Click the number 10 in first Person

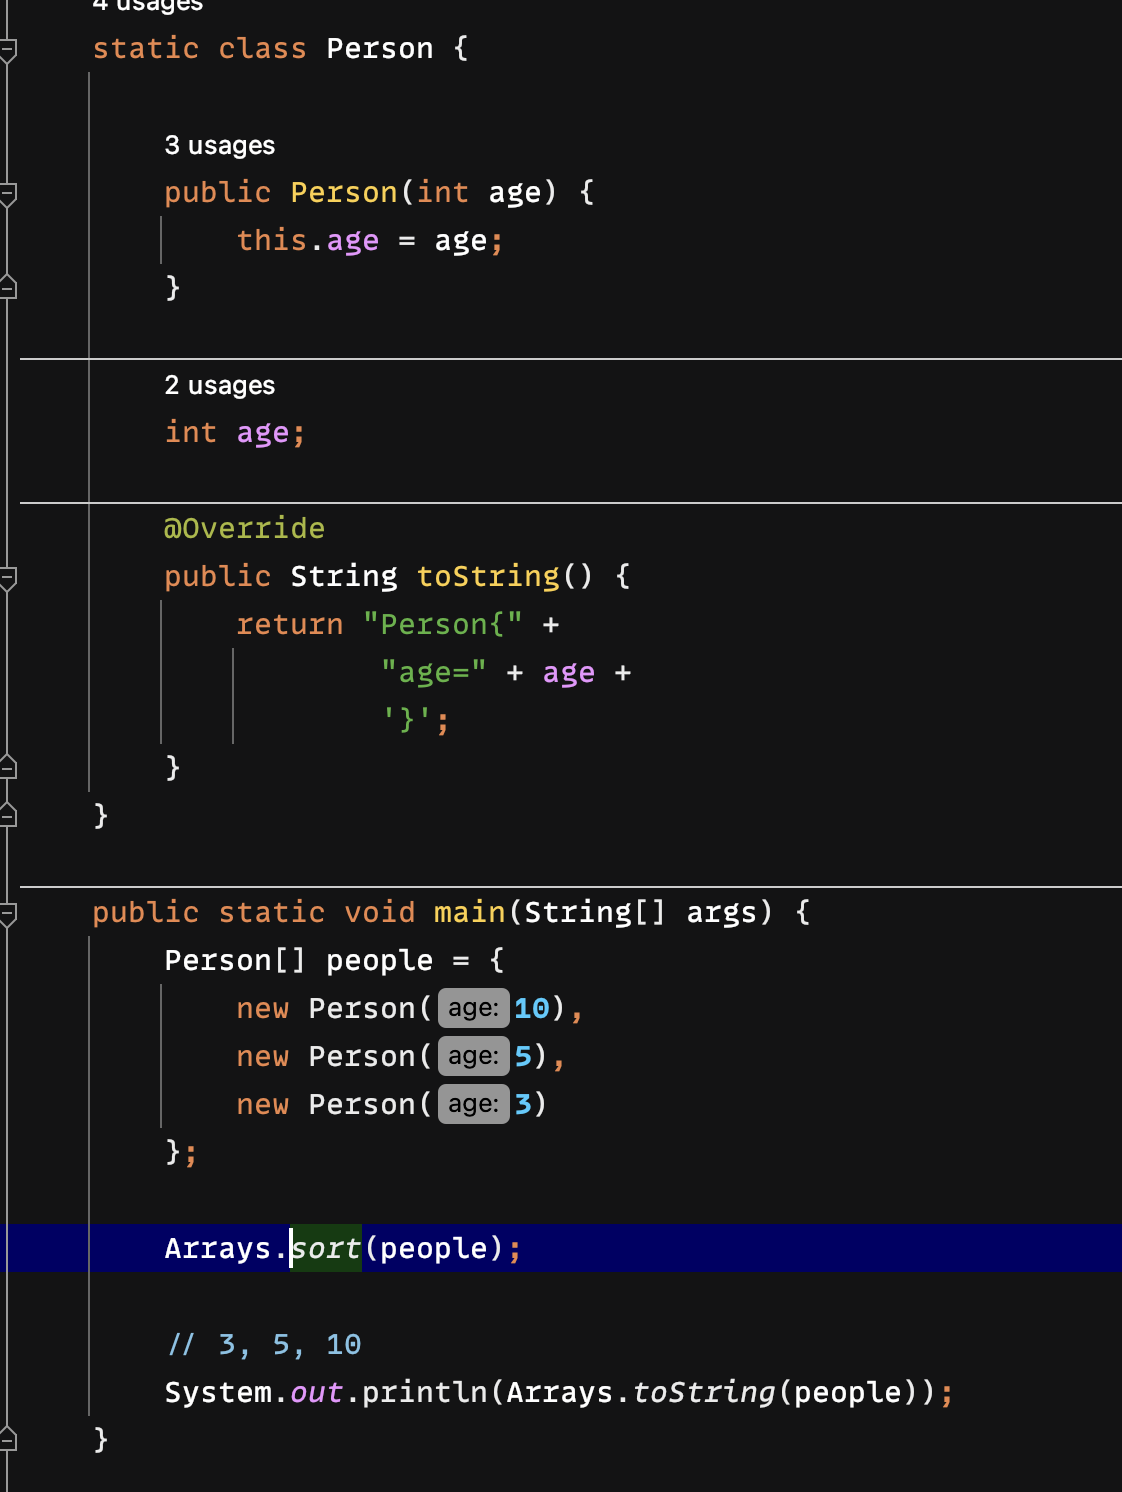(532, 1008)
